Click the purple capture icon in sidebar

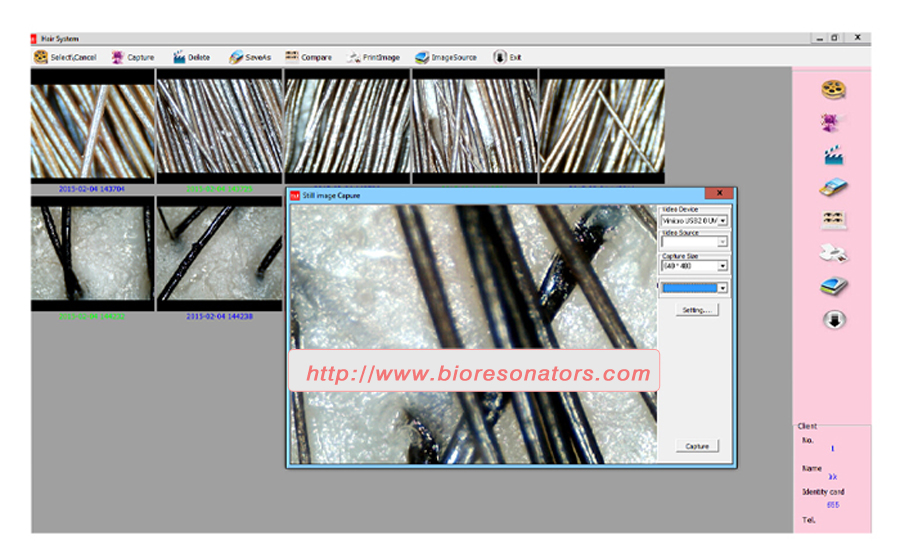coord(830,122)
